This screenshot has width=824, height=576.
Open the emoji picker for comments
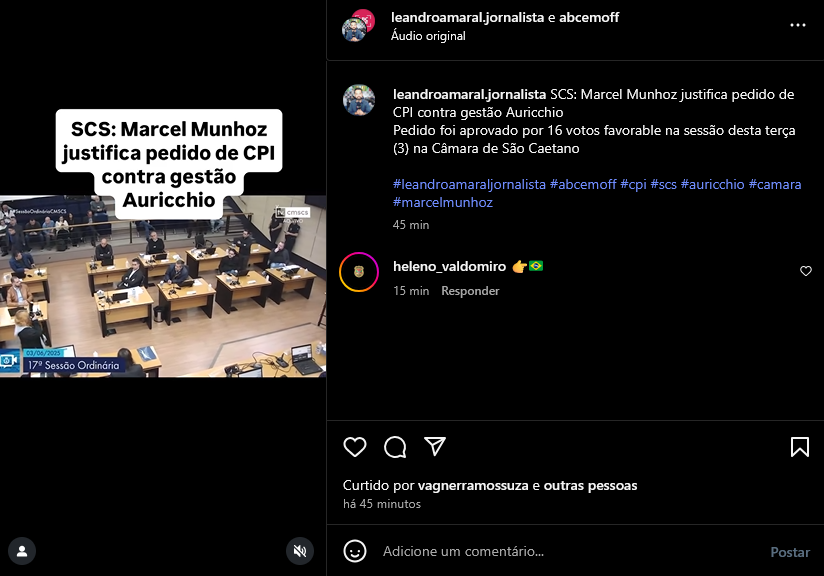[355, 551]
